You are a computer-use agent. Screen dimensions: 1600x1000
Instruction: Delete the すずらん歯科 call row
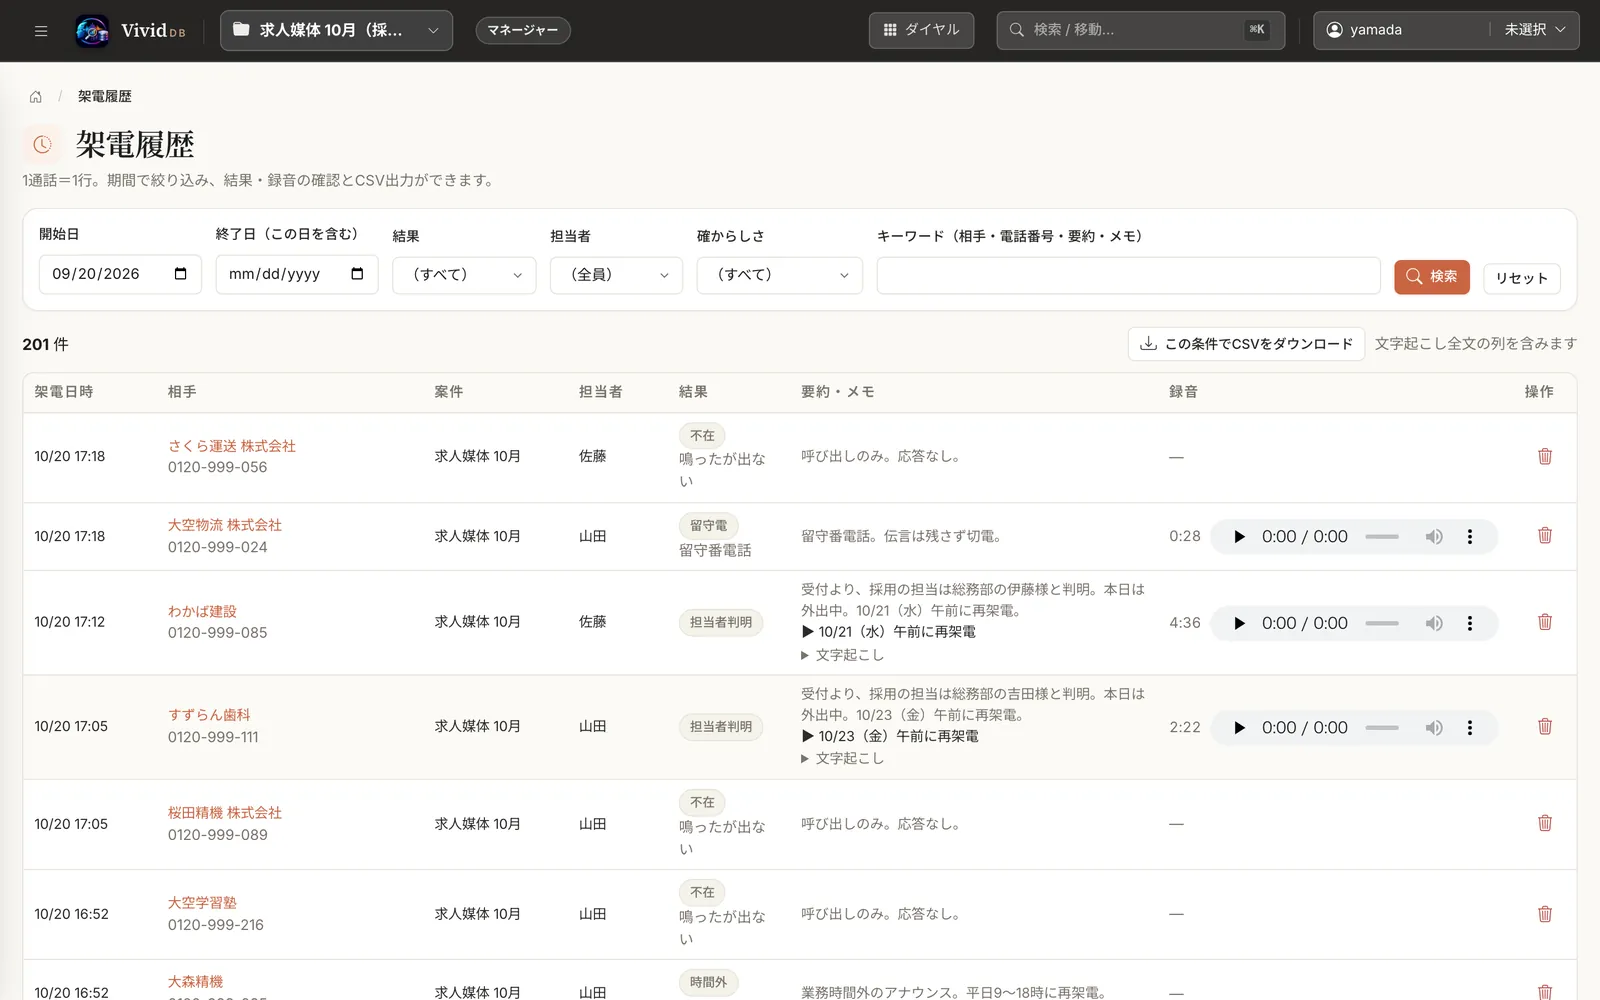click(x=1544, y=726)
